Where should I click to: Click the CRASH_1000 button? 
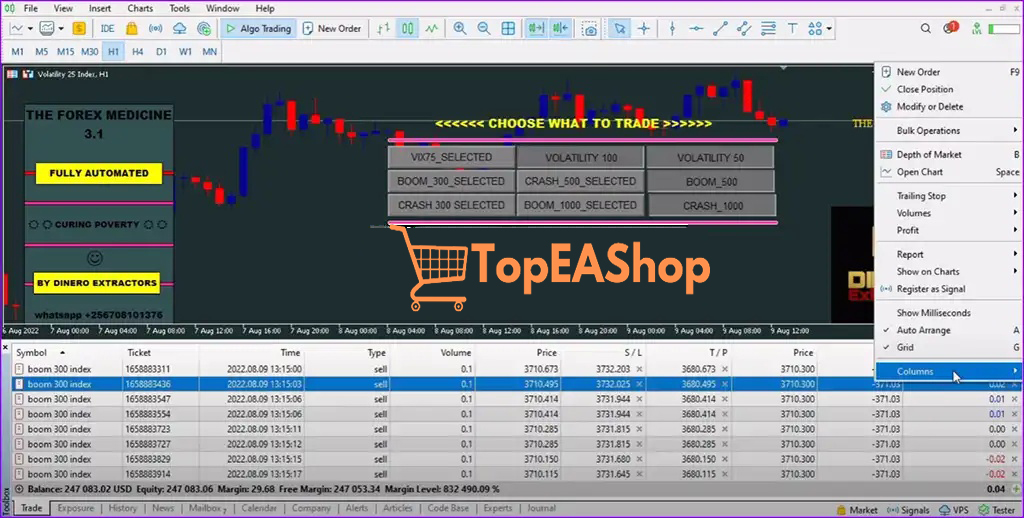[x=712, y=206]
